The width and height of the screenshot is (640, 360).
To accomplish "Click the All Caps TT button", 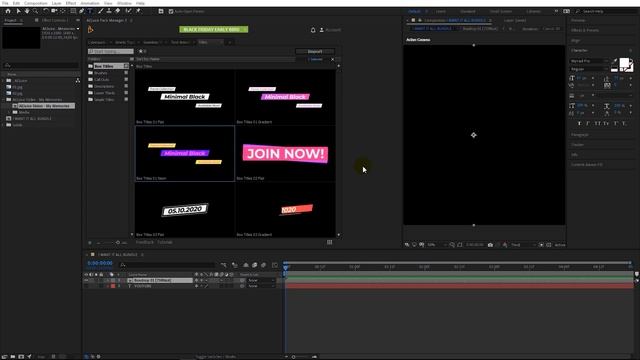I will pyautogui.click(x=597, y=123).
